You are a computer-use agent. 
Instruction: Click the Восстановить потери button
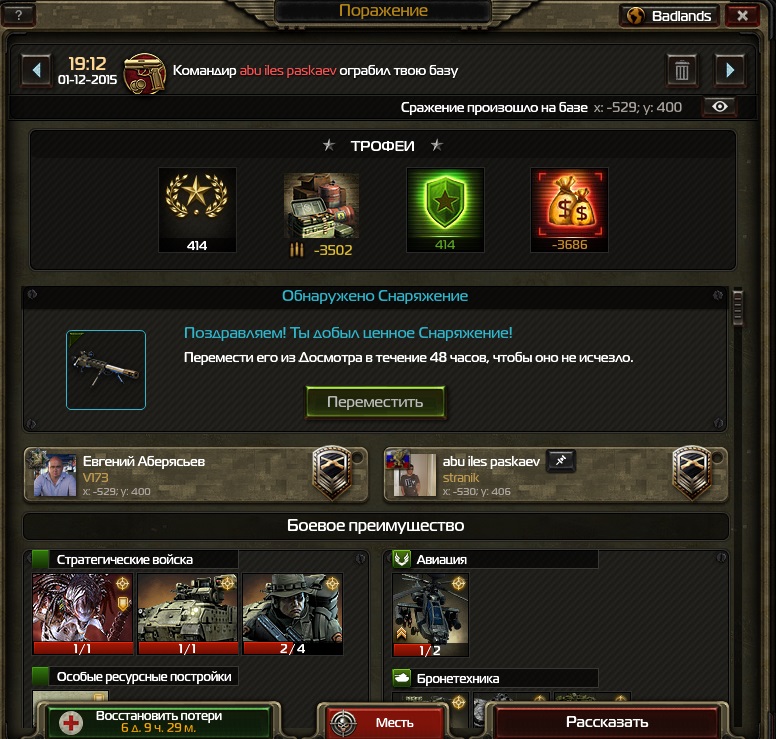pos(159,722)
